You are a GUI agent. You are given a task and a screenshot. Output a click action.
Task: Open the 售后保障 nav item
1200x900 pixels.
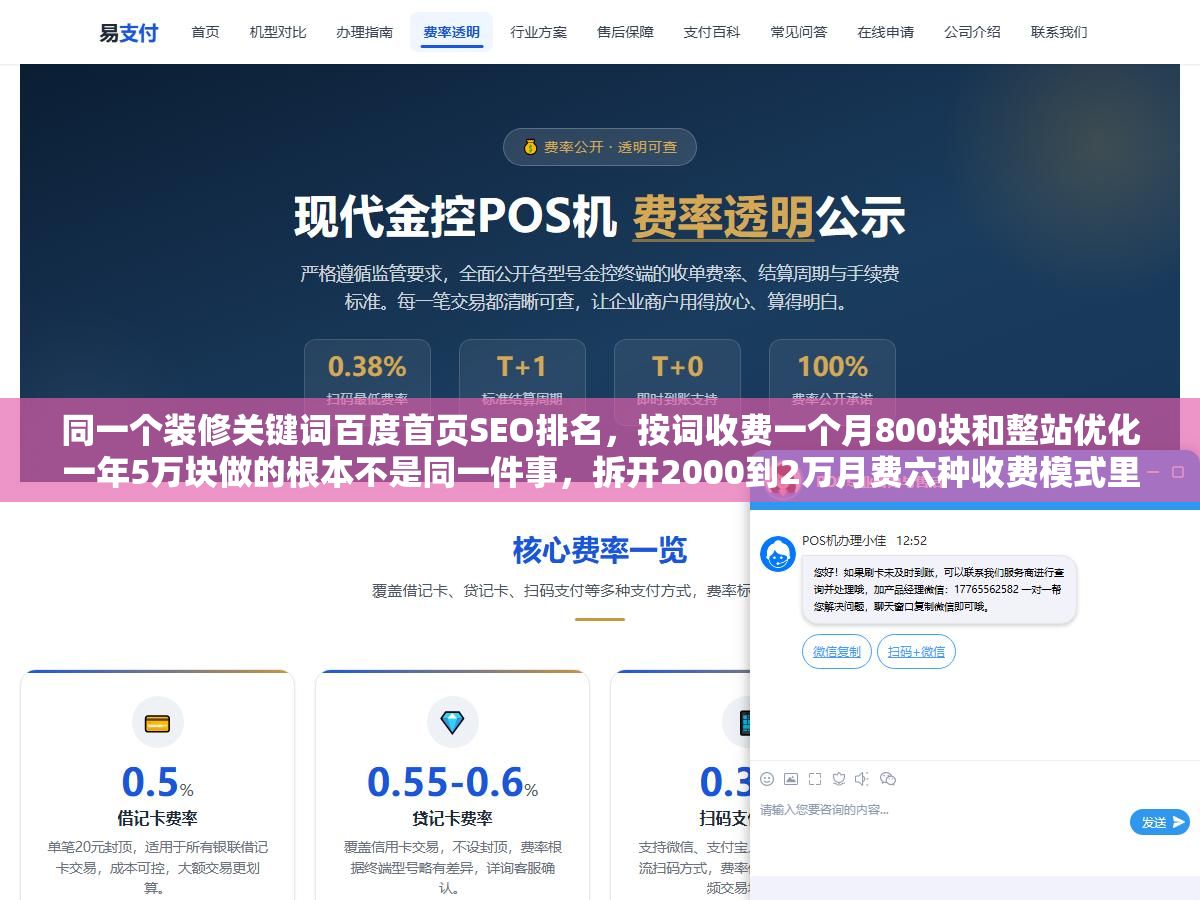pyautogui.click(x=625, y=32)
